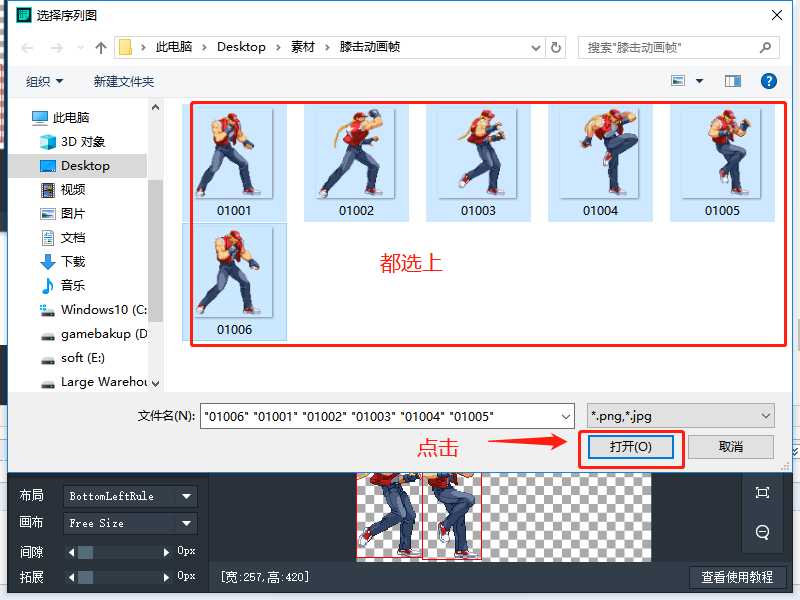
Task: Go forward using the forward arrow
Action: click(57, 48)
